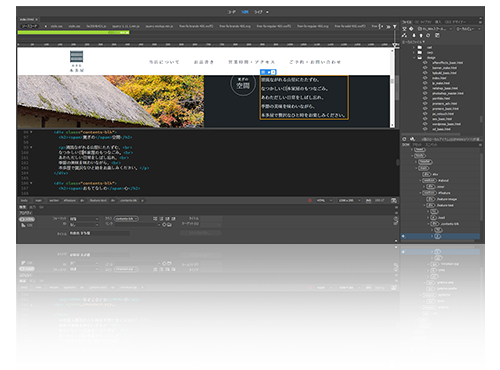
Task: Click the Git diamond icon in Files panel
Action: (x=411, y=29)
